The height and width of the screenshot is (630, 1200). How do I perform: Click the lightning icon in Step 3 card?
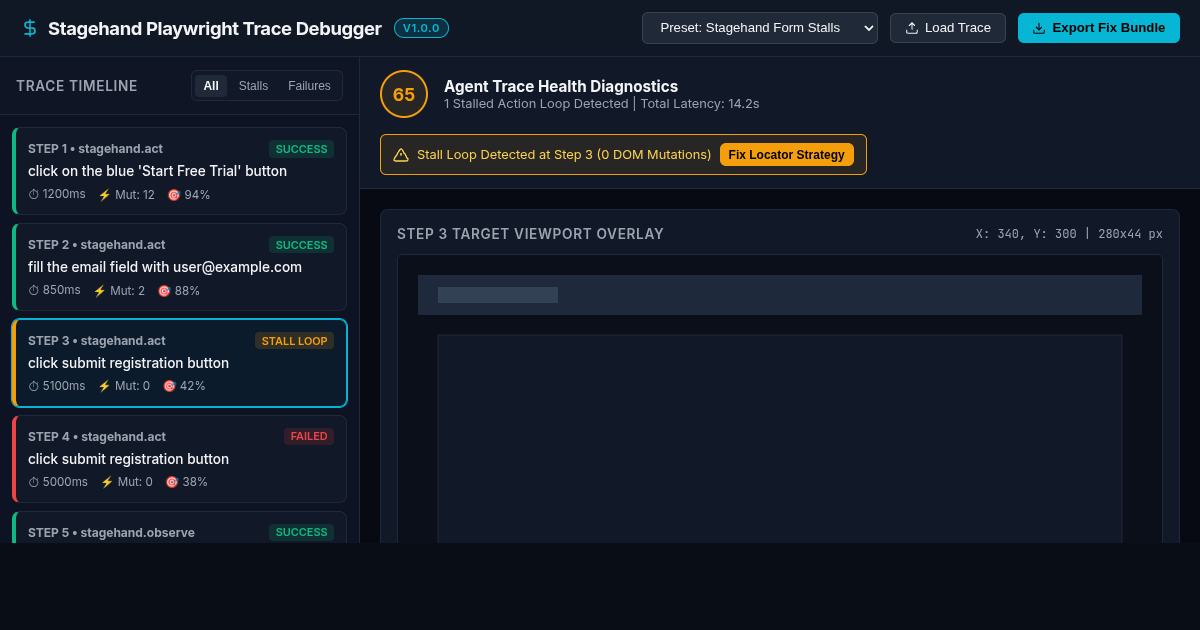point(104,387)
